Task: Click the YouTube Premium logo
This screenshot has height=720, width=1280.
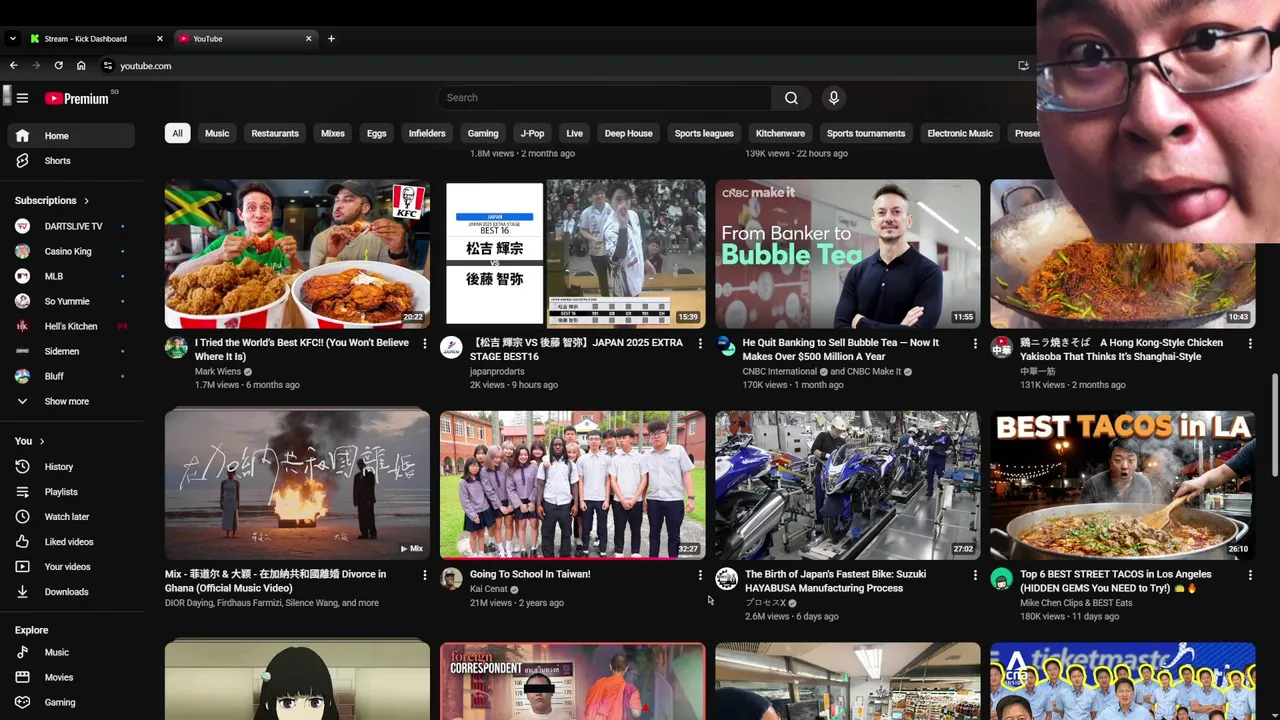Action: (77, 98)
